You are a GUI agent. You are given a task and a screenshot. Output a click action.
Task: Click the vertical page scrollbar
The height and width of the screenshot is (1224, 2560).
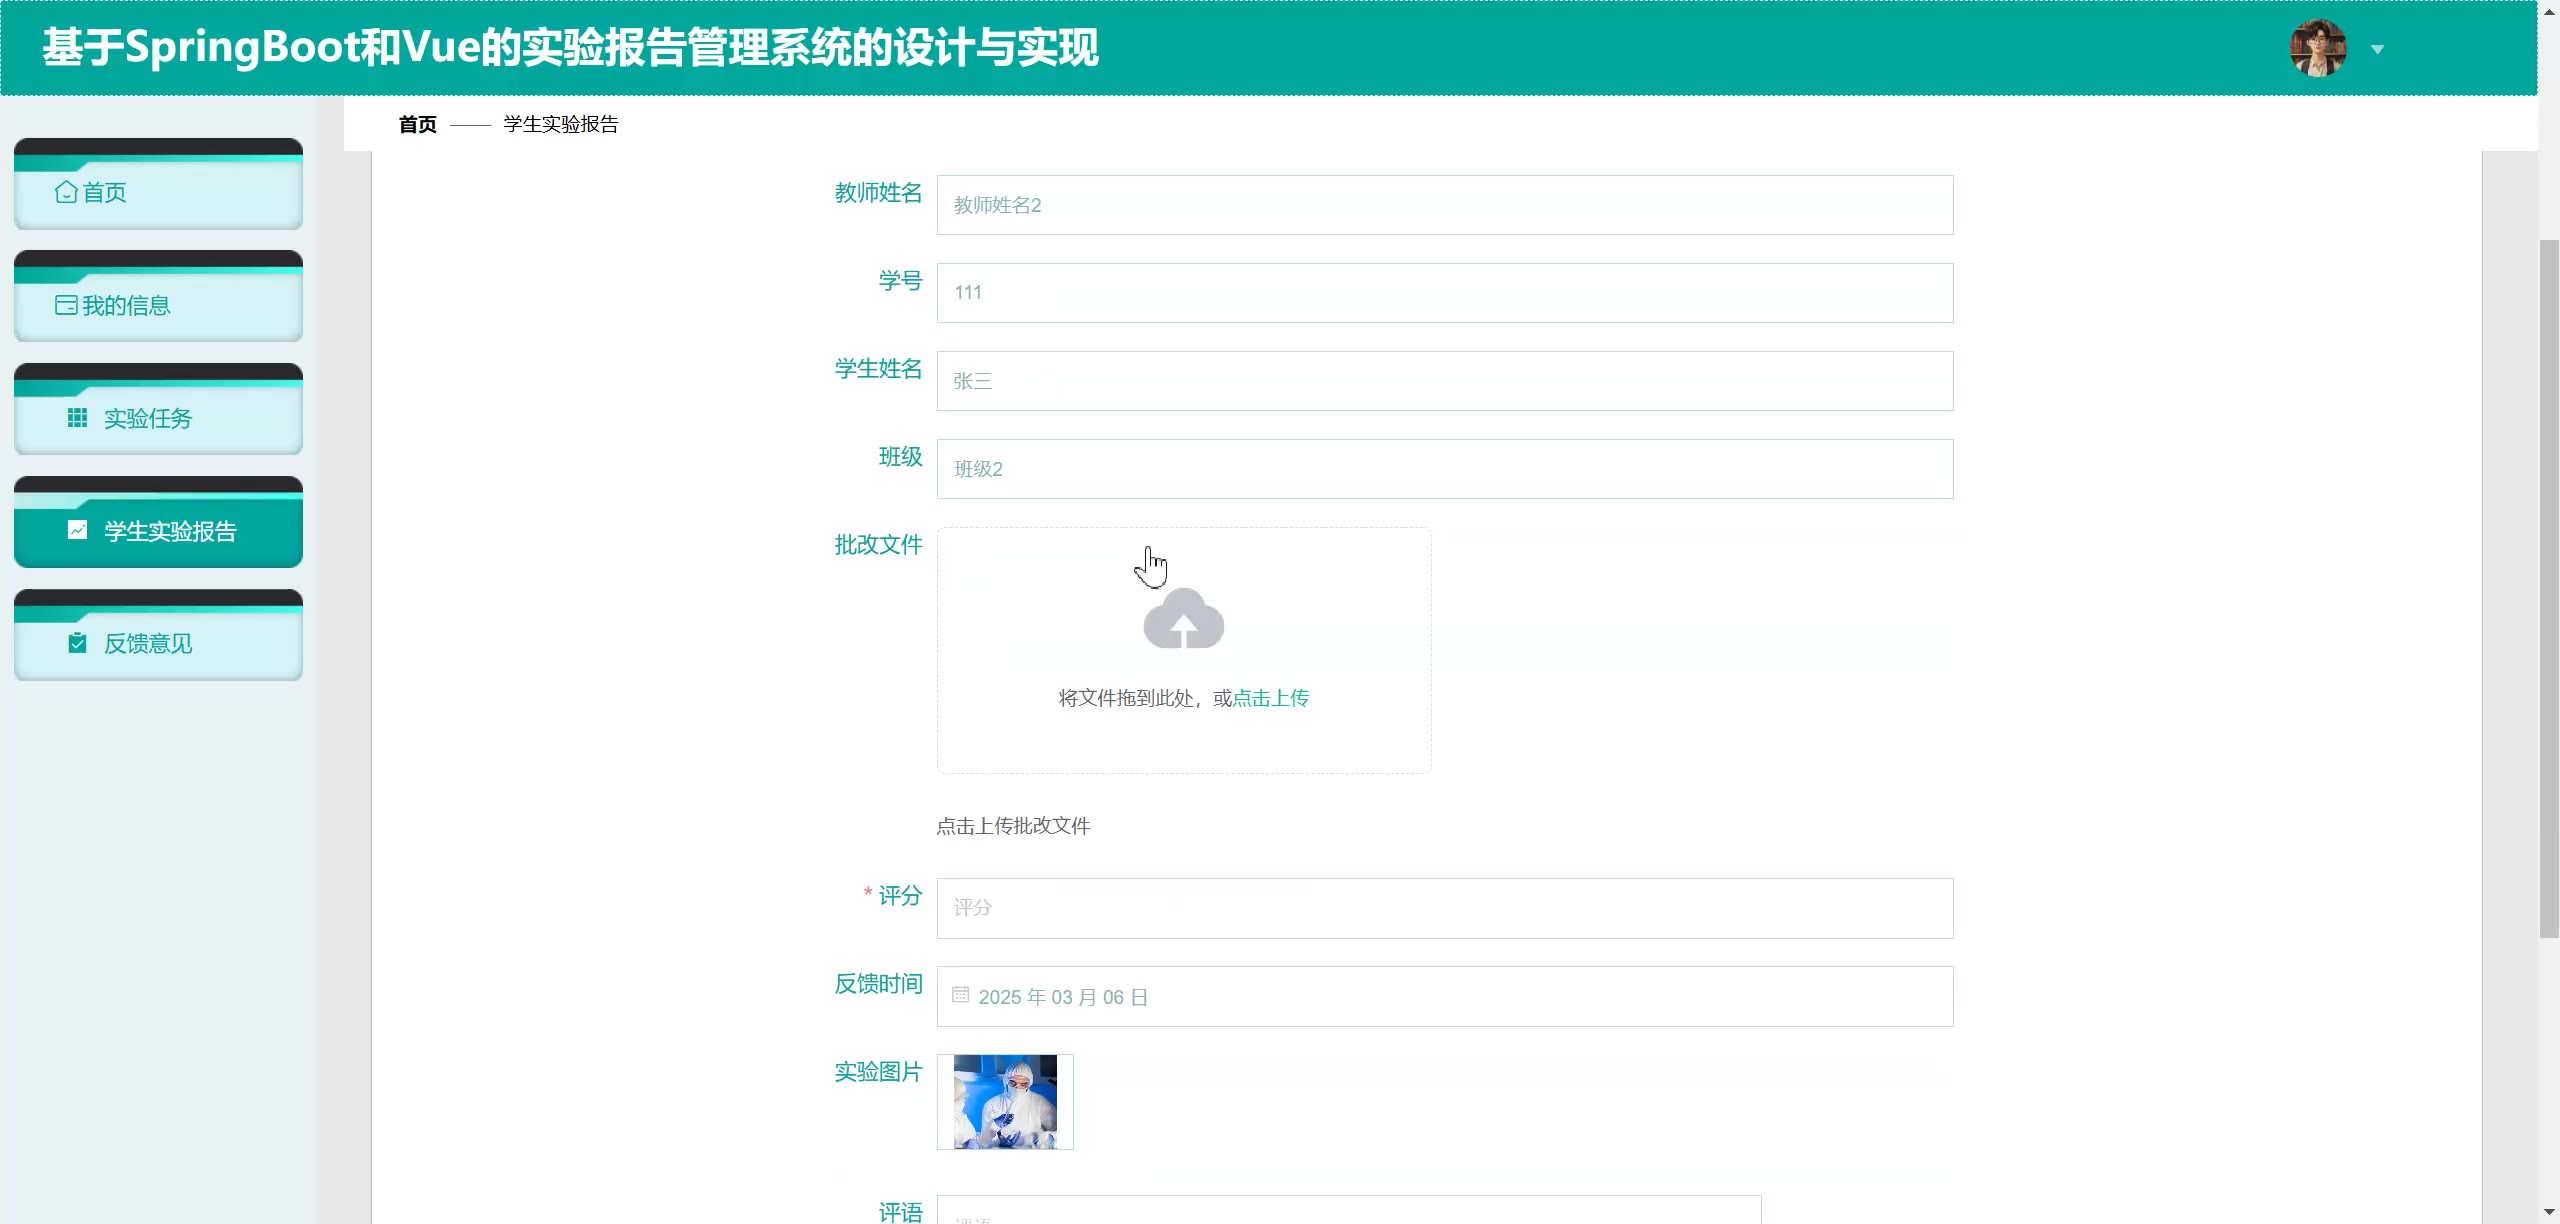(2549, 590)
